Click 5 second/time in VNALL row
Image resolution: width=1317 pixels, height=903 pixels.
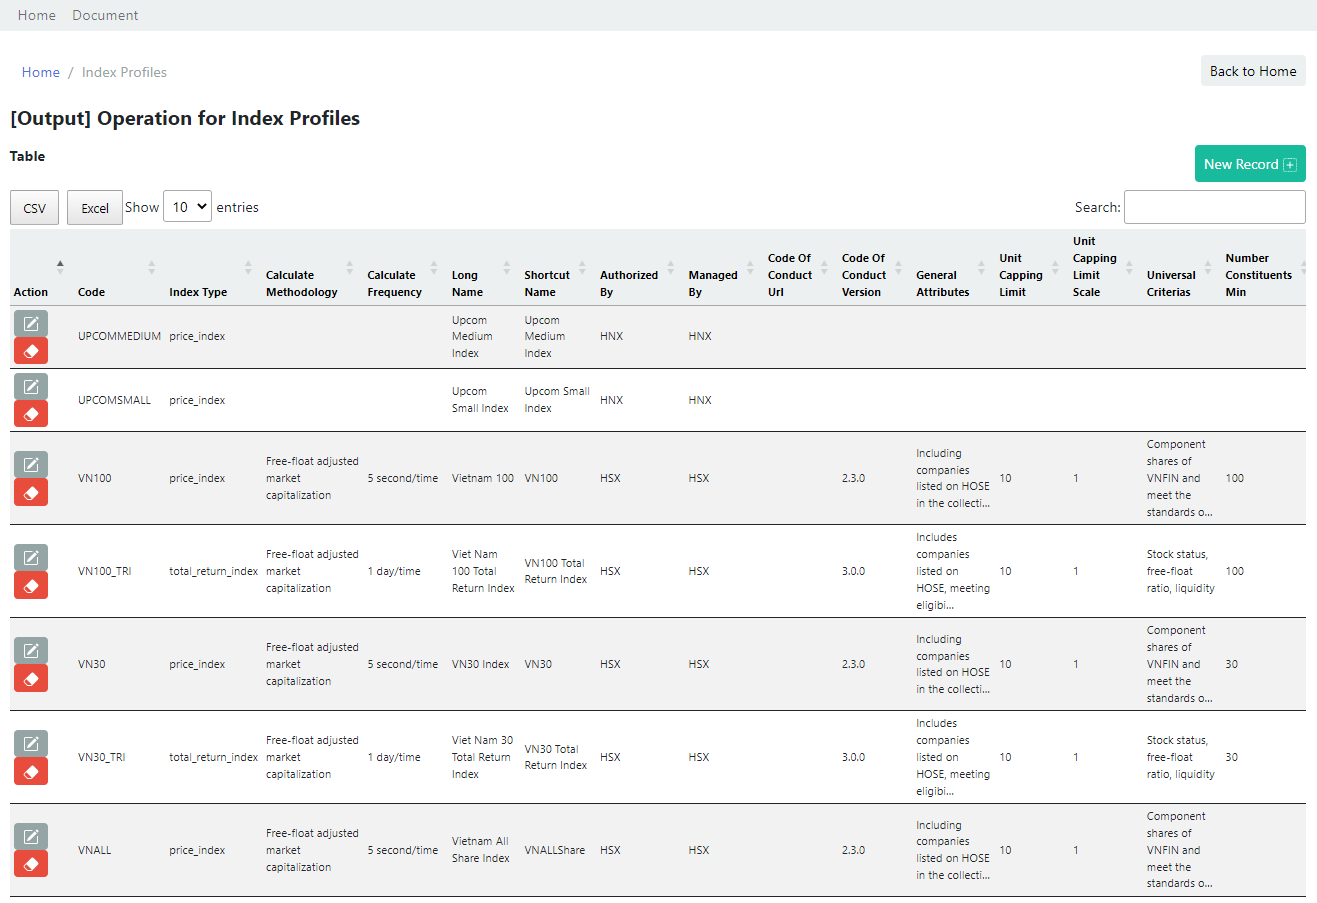(x=403, y=850)
